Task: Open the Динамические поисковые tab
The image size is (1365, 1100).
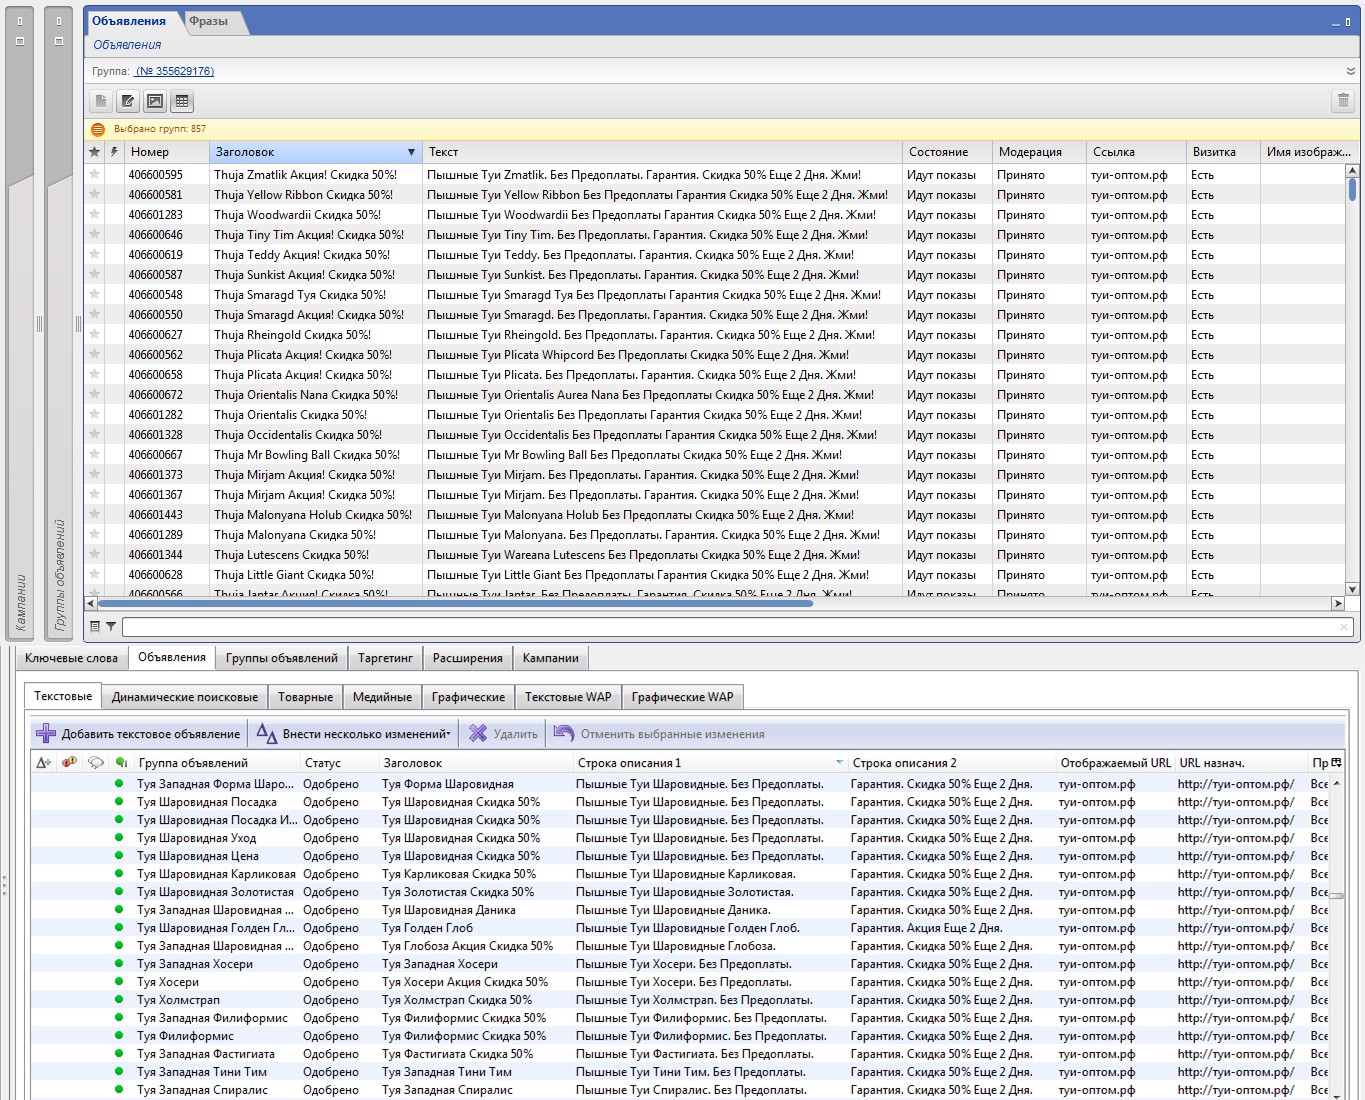Action: pos(185,697)
